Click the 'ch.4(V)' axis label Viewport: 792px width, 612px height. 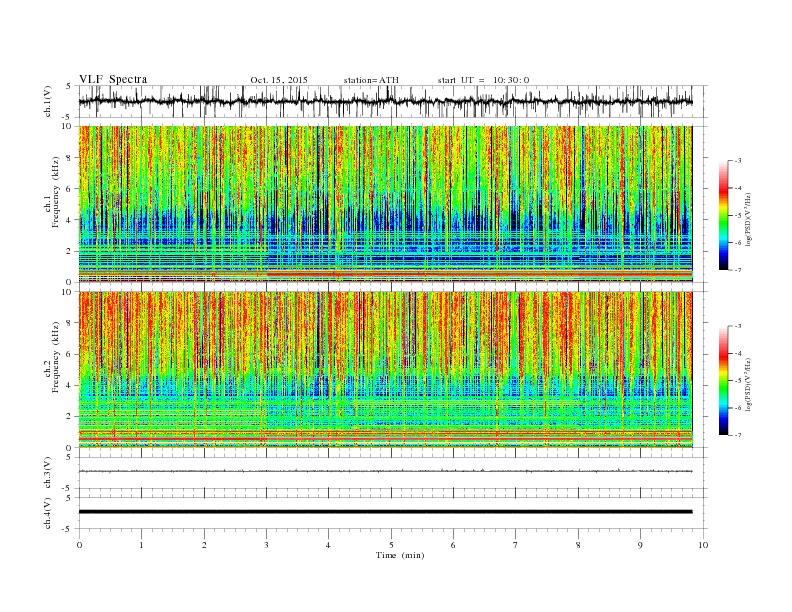tap(48, 513)
